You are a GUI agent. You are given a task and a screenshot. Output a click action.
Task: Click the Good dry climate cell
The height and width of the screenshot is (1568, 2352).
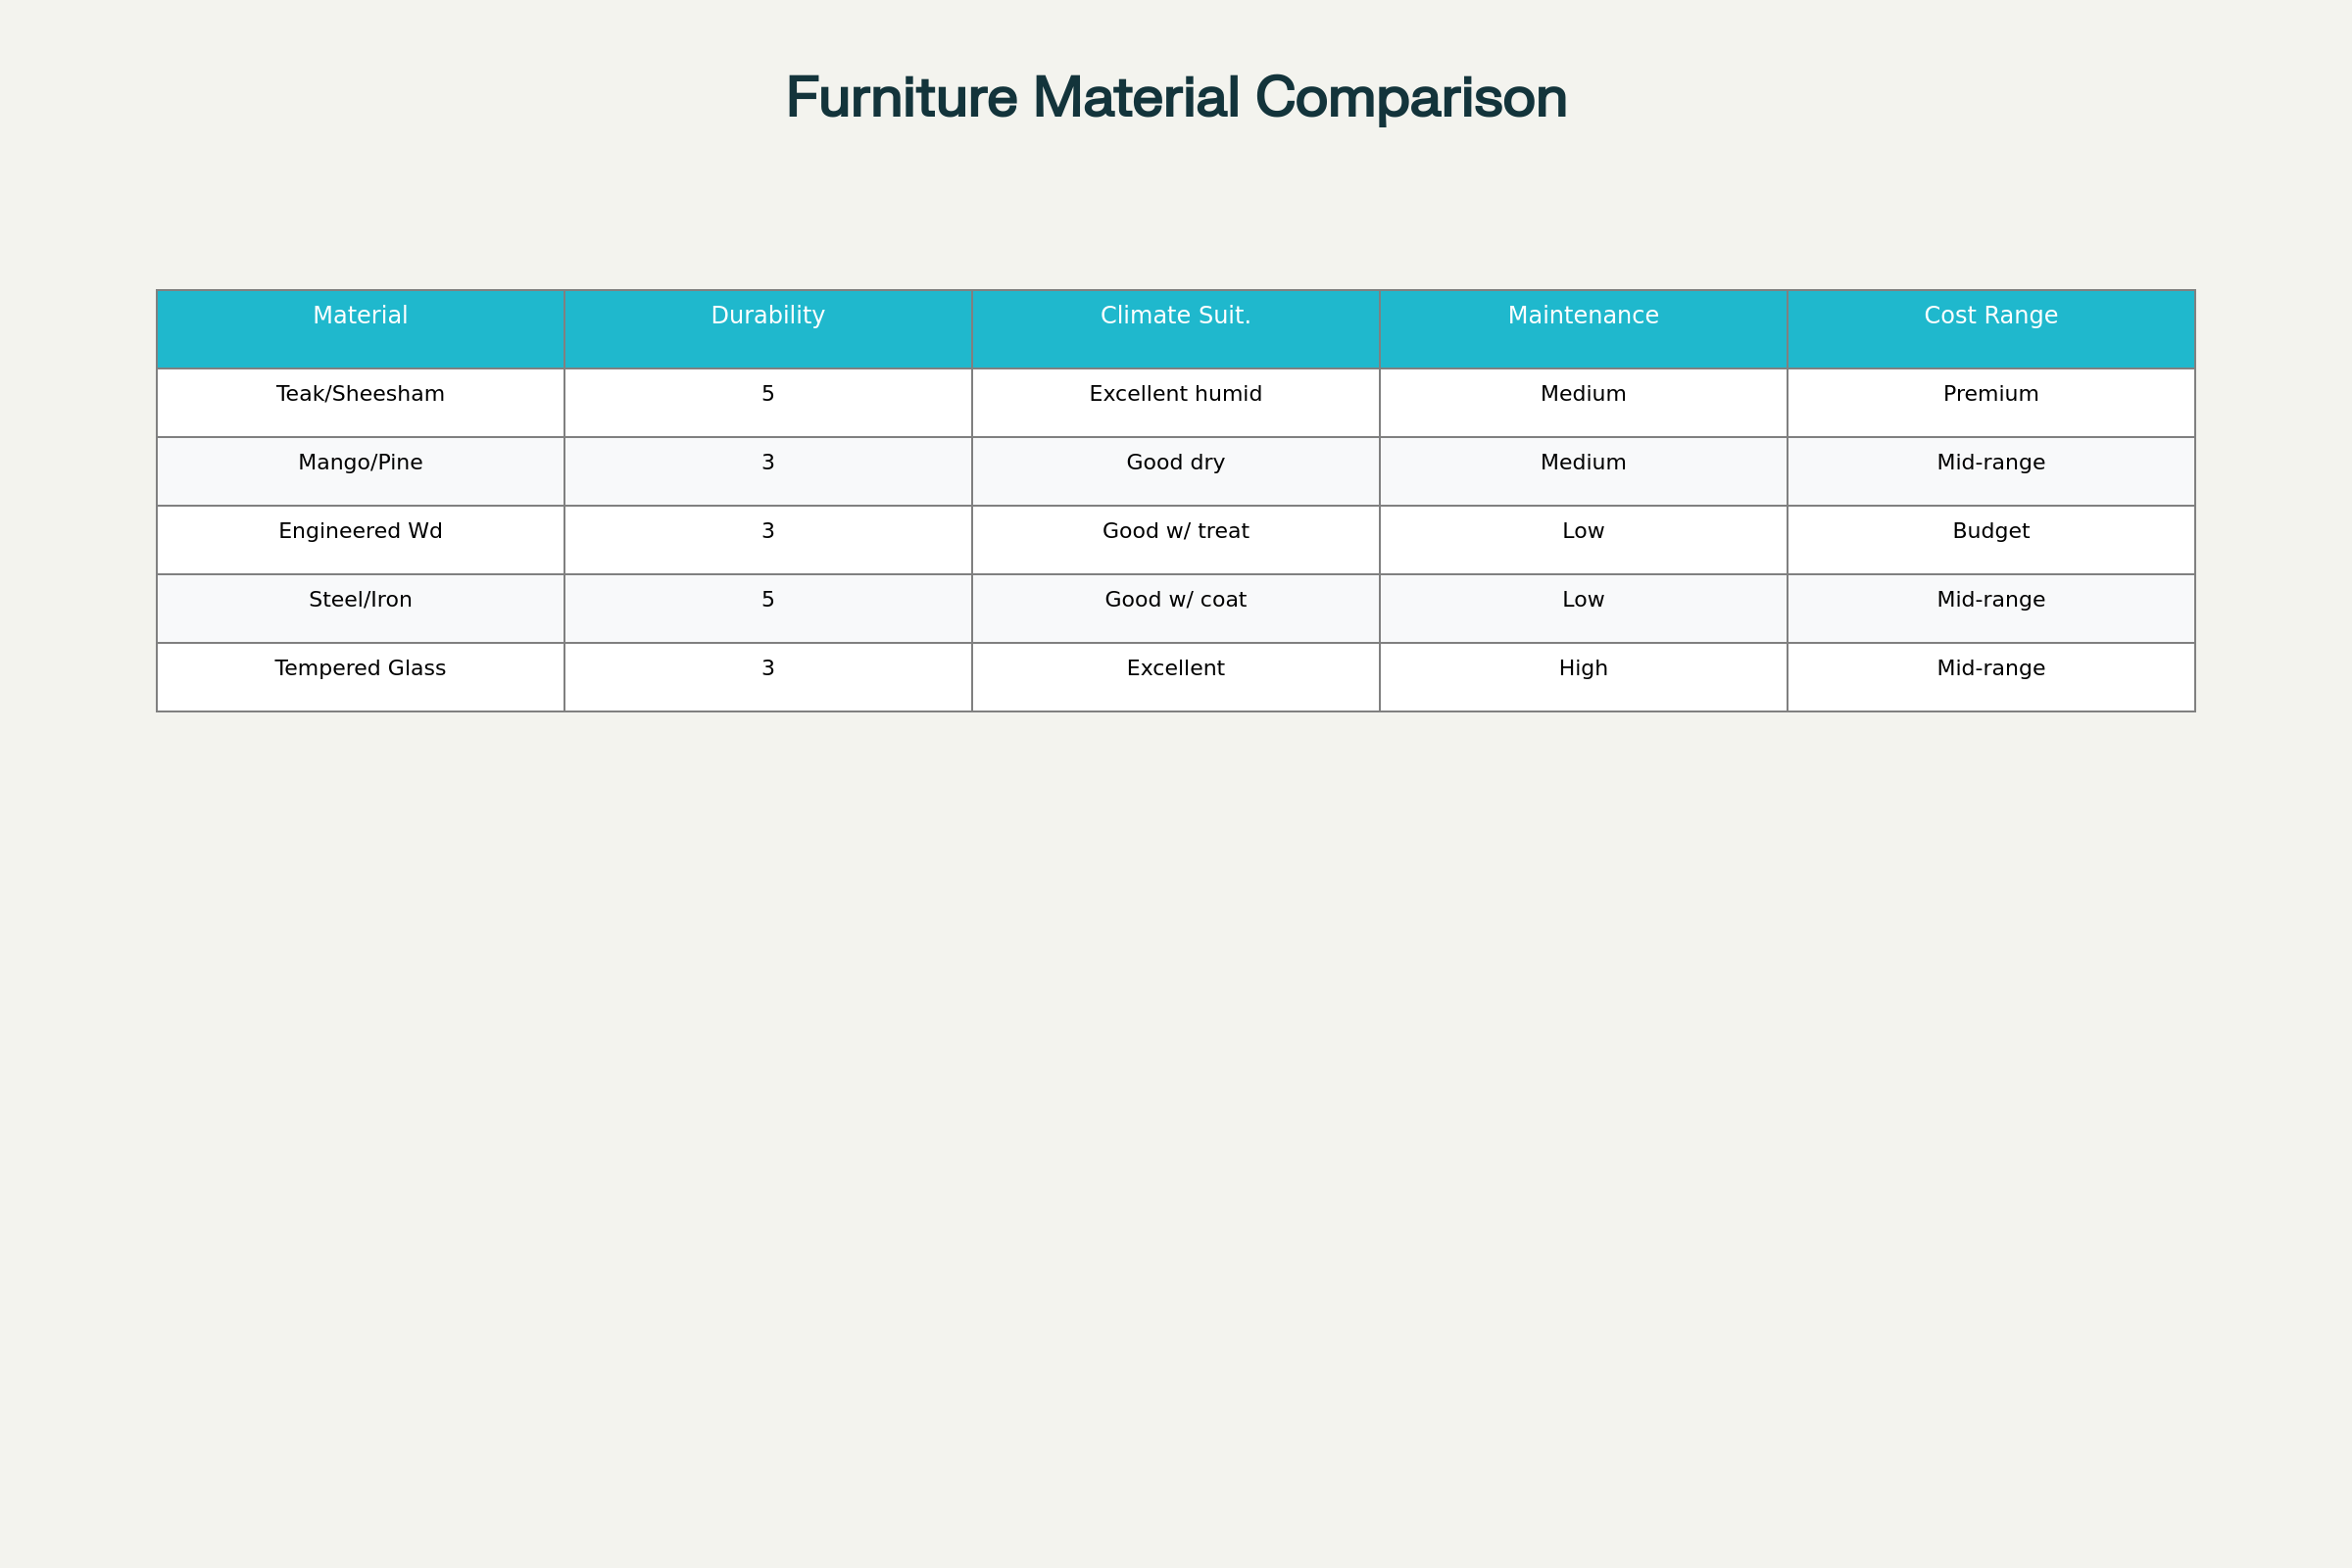click(x=1176, y=462)
